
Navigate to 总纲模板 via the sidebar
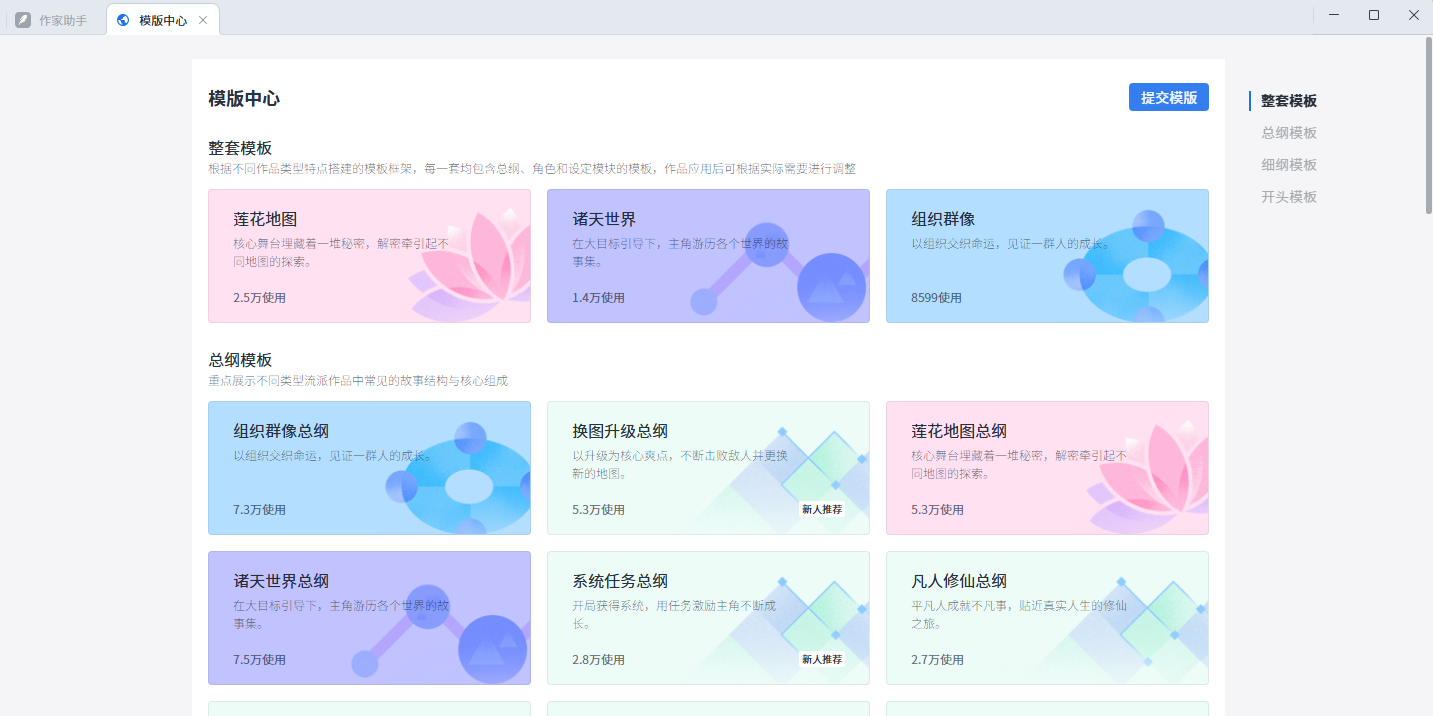coord(1288,132)
